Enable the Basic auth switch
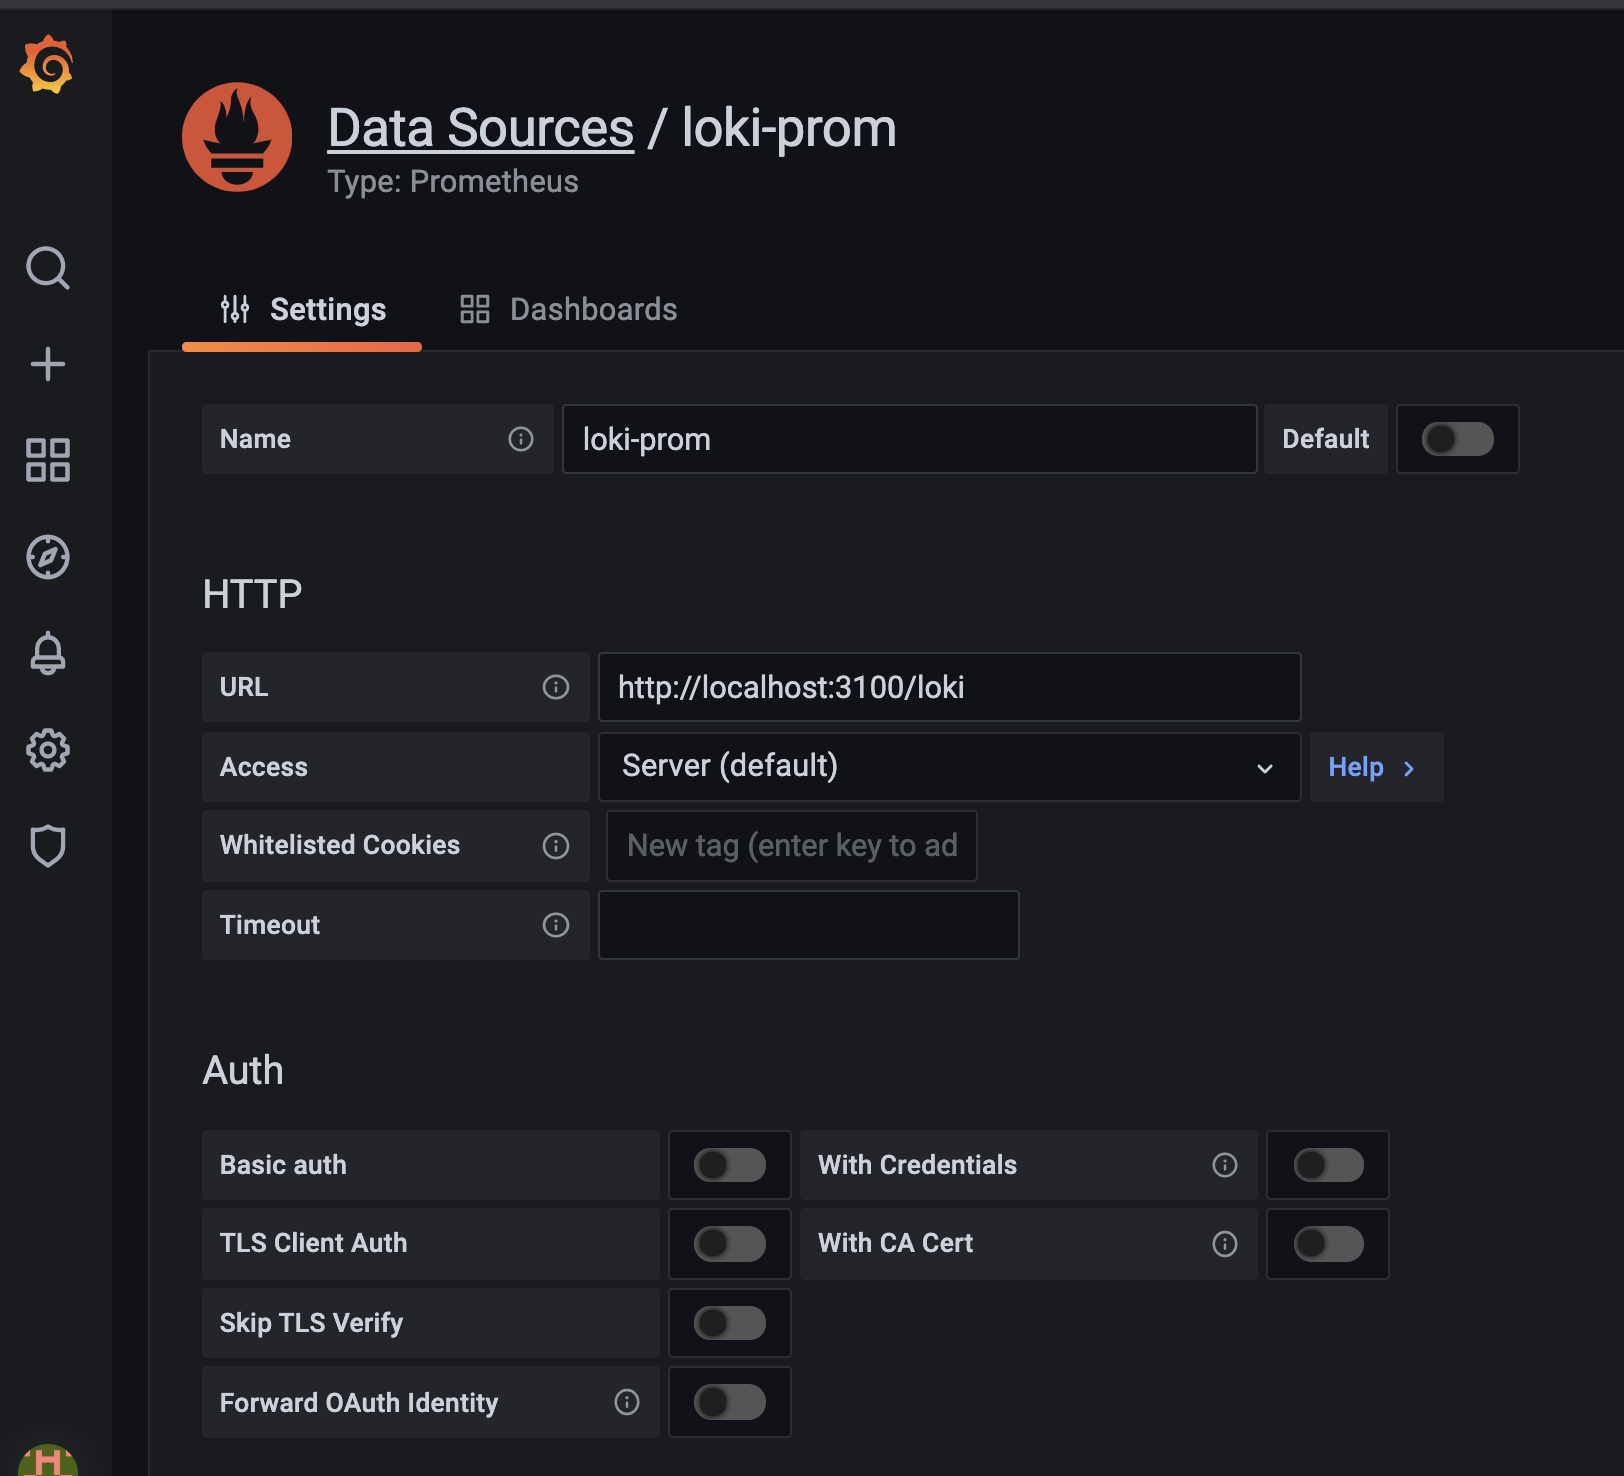Viewport: 1624px width, 1476px height. click(730, 1165)
